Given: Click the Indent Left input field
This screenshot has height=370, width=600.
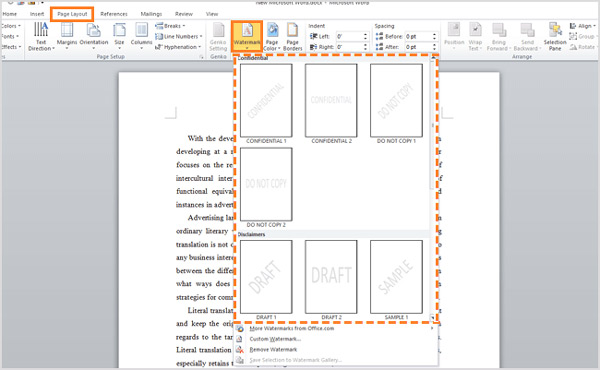Looking at the screenshot, I should pos(352,36).
